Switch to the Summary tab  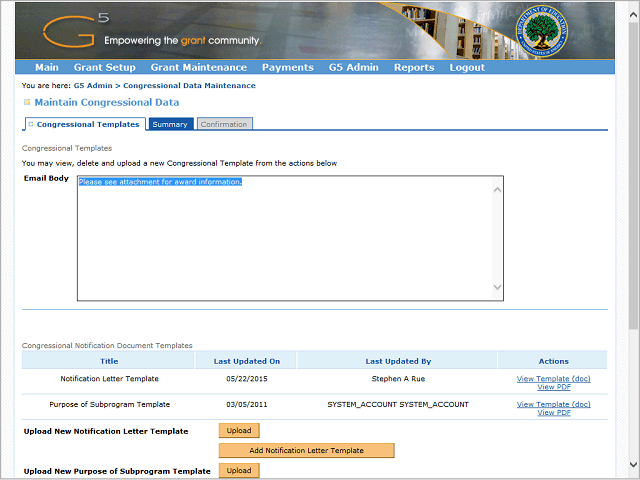point(170,124)
